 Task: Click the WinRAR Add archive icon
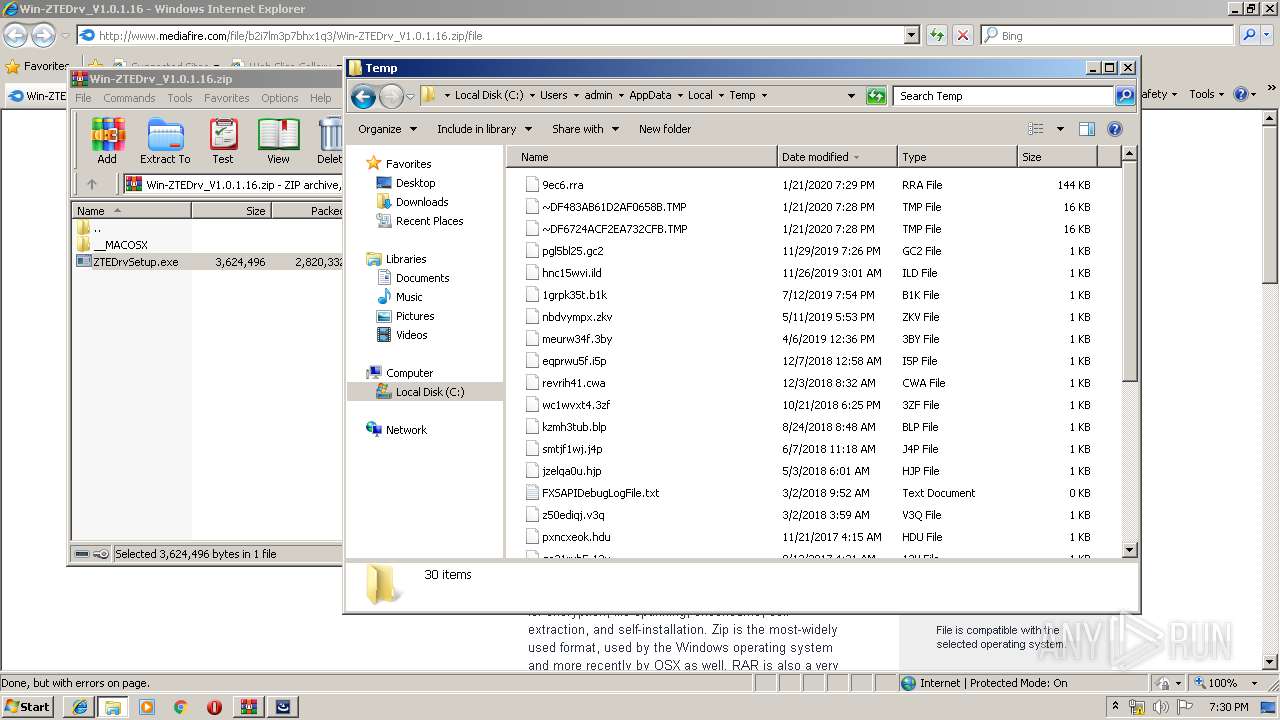(x=107, y=141)
